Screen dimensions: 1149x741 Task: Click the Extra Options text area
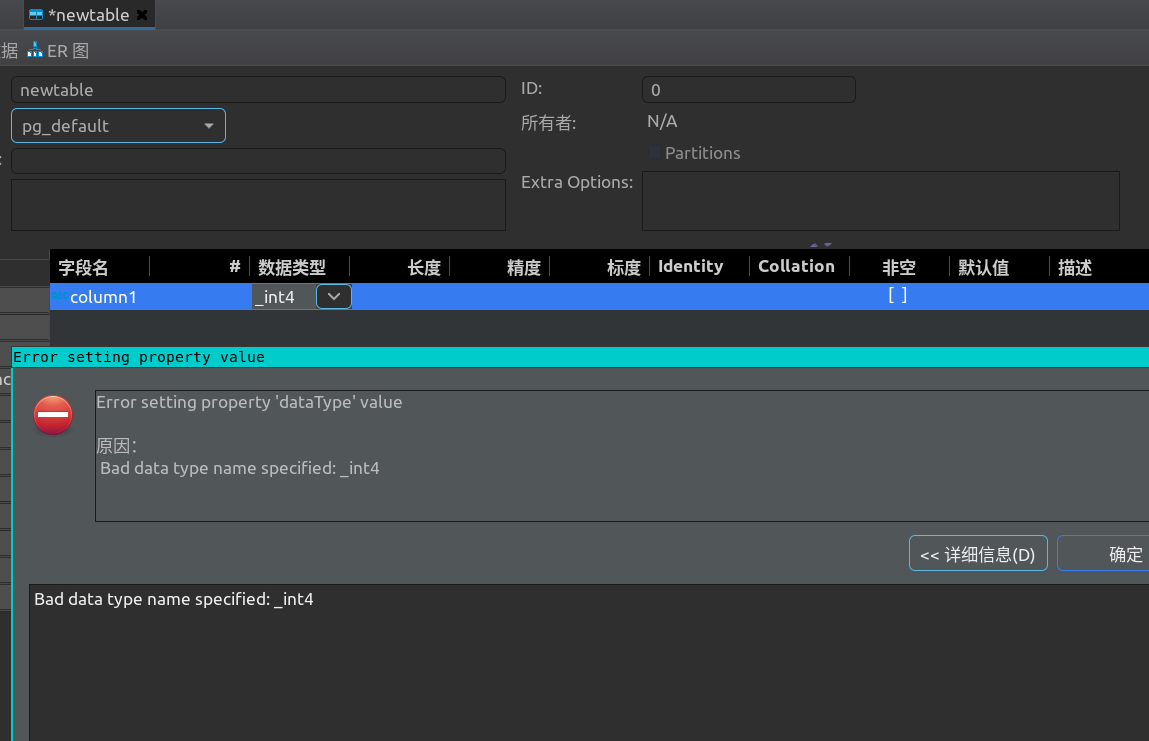[880, 201]
